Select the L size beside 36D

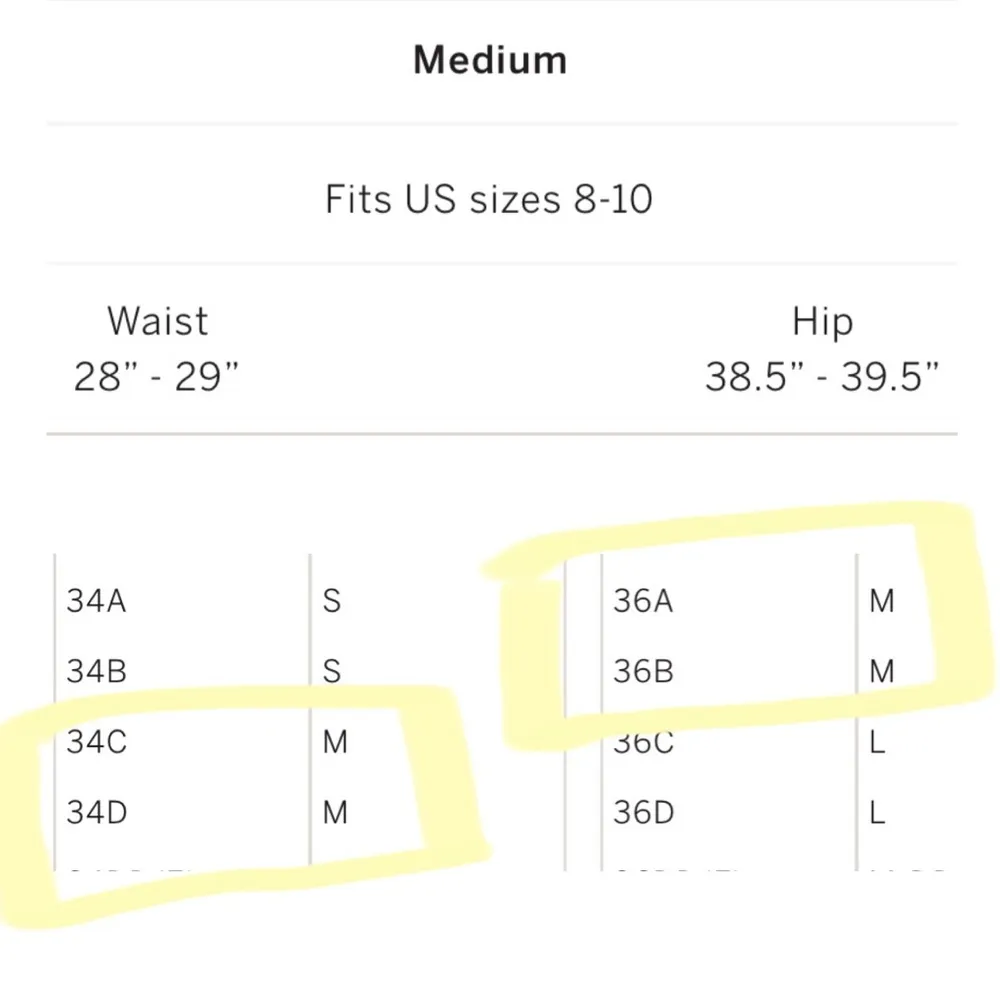(878, 813)
